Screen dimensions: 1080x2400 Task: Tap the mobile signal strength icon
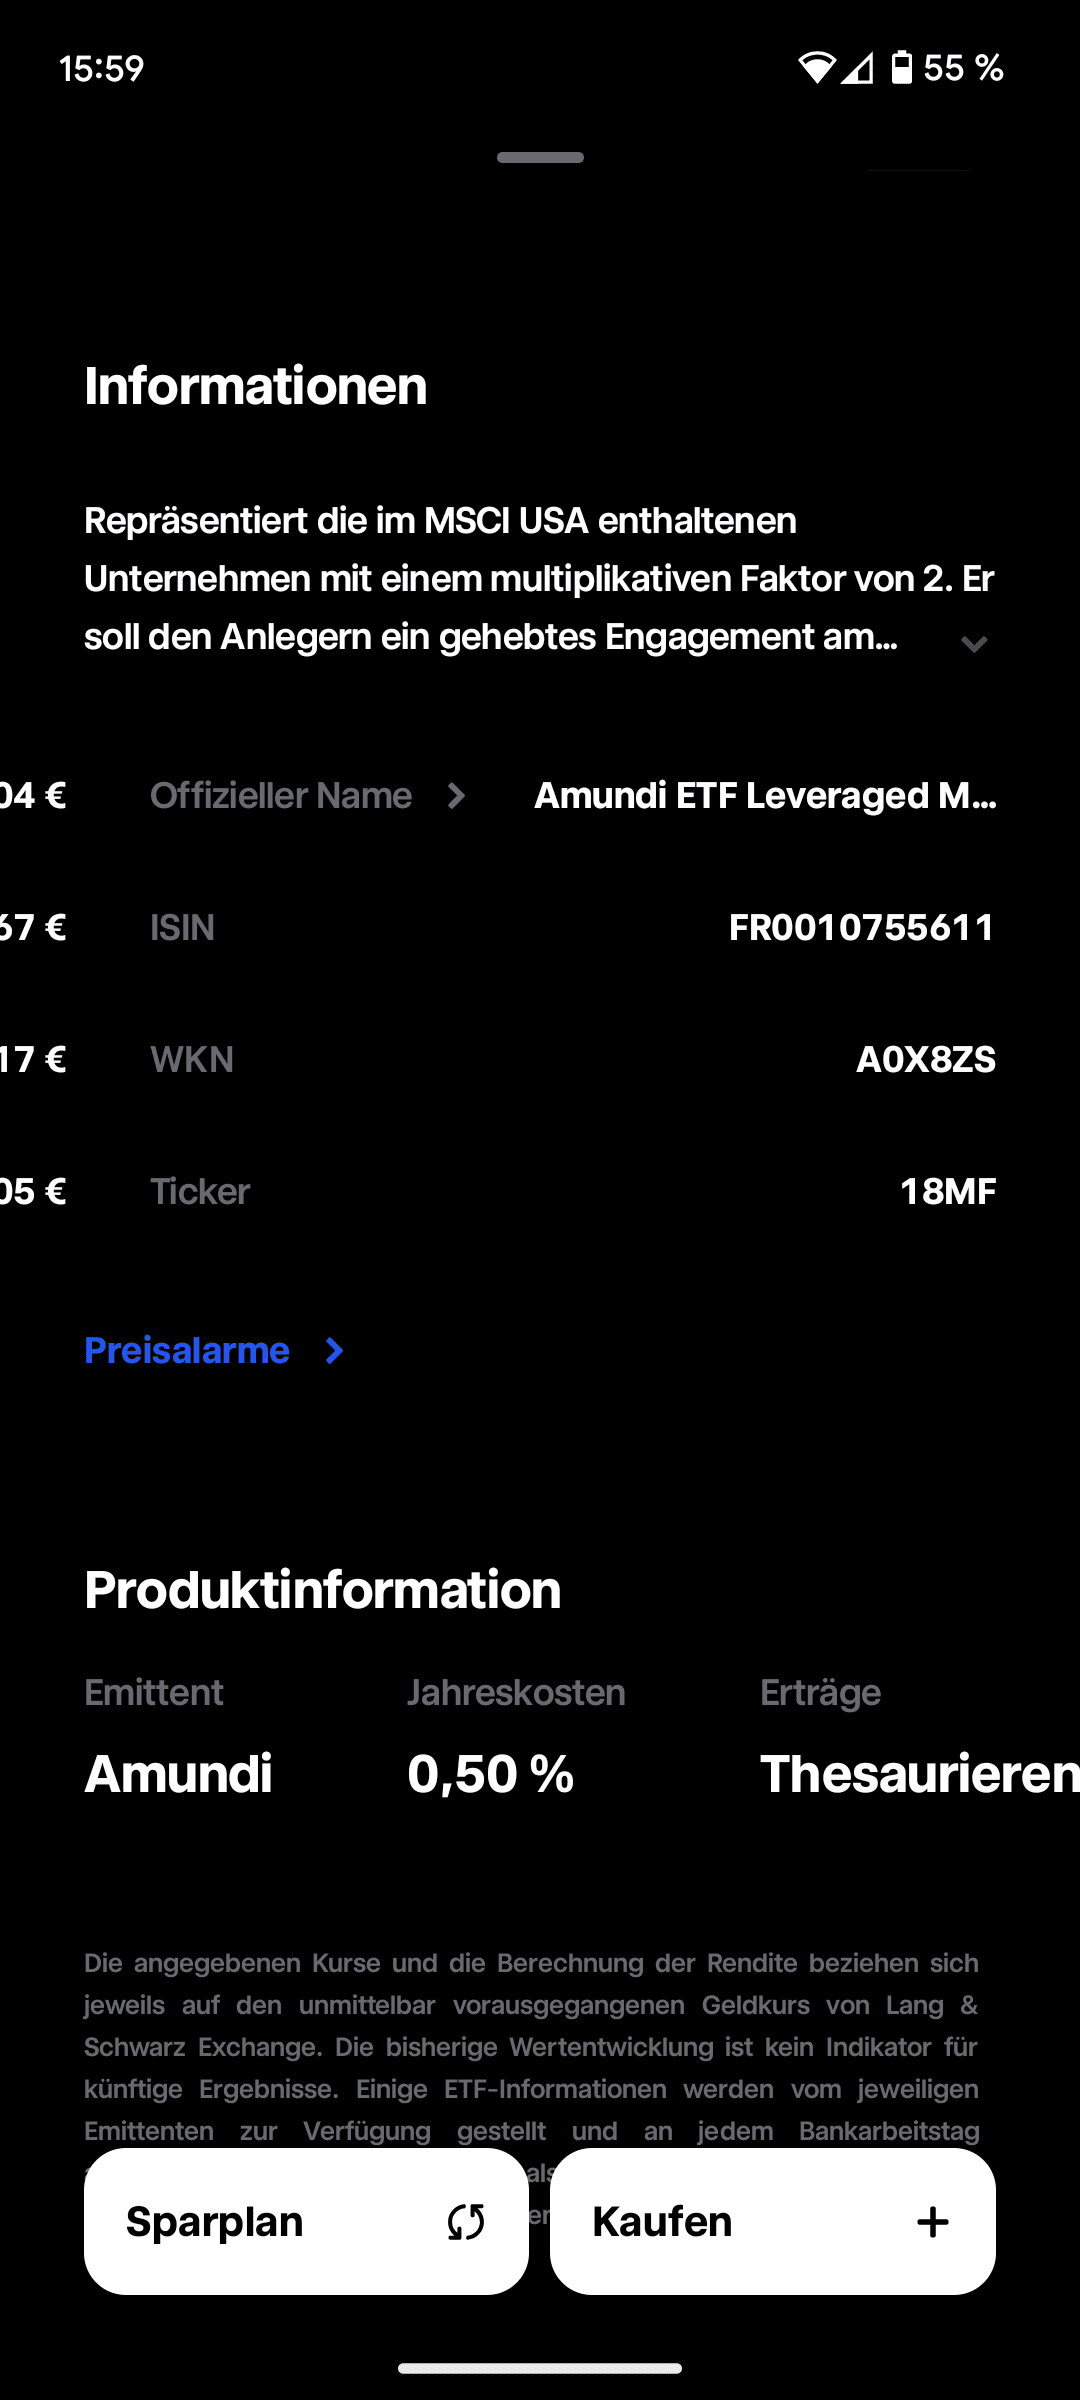857,68
